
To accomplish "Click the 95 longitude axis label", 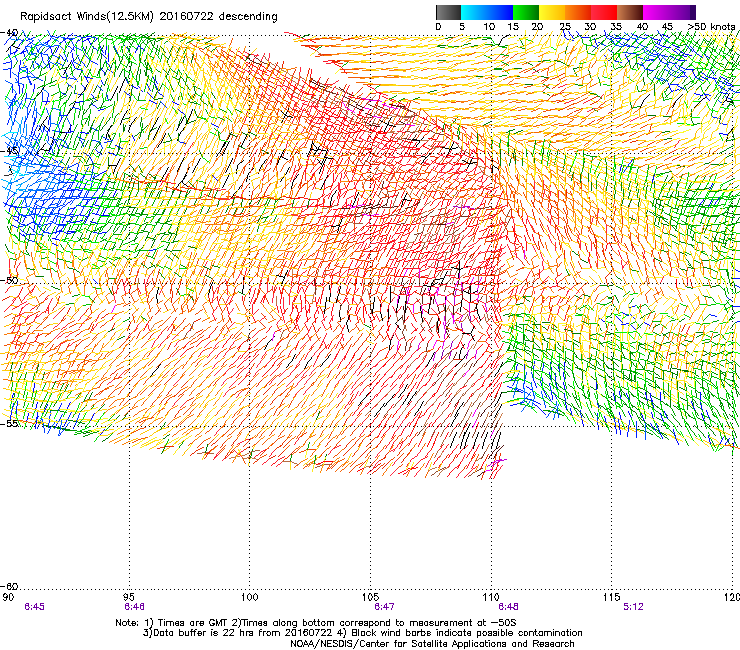I will coord(129,597).
